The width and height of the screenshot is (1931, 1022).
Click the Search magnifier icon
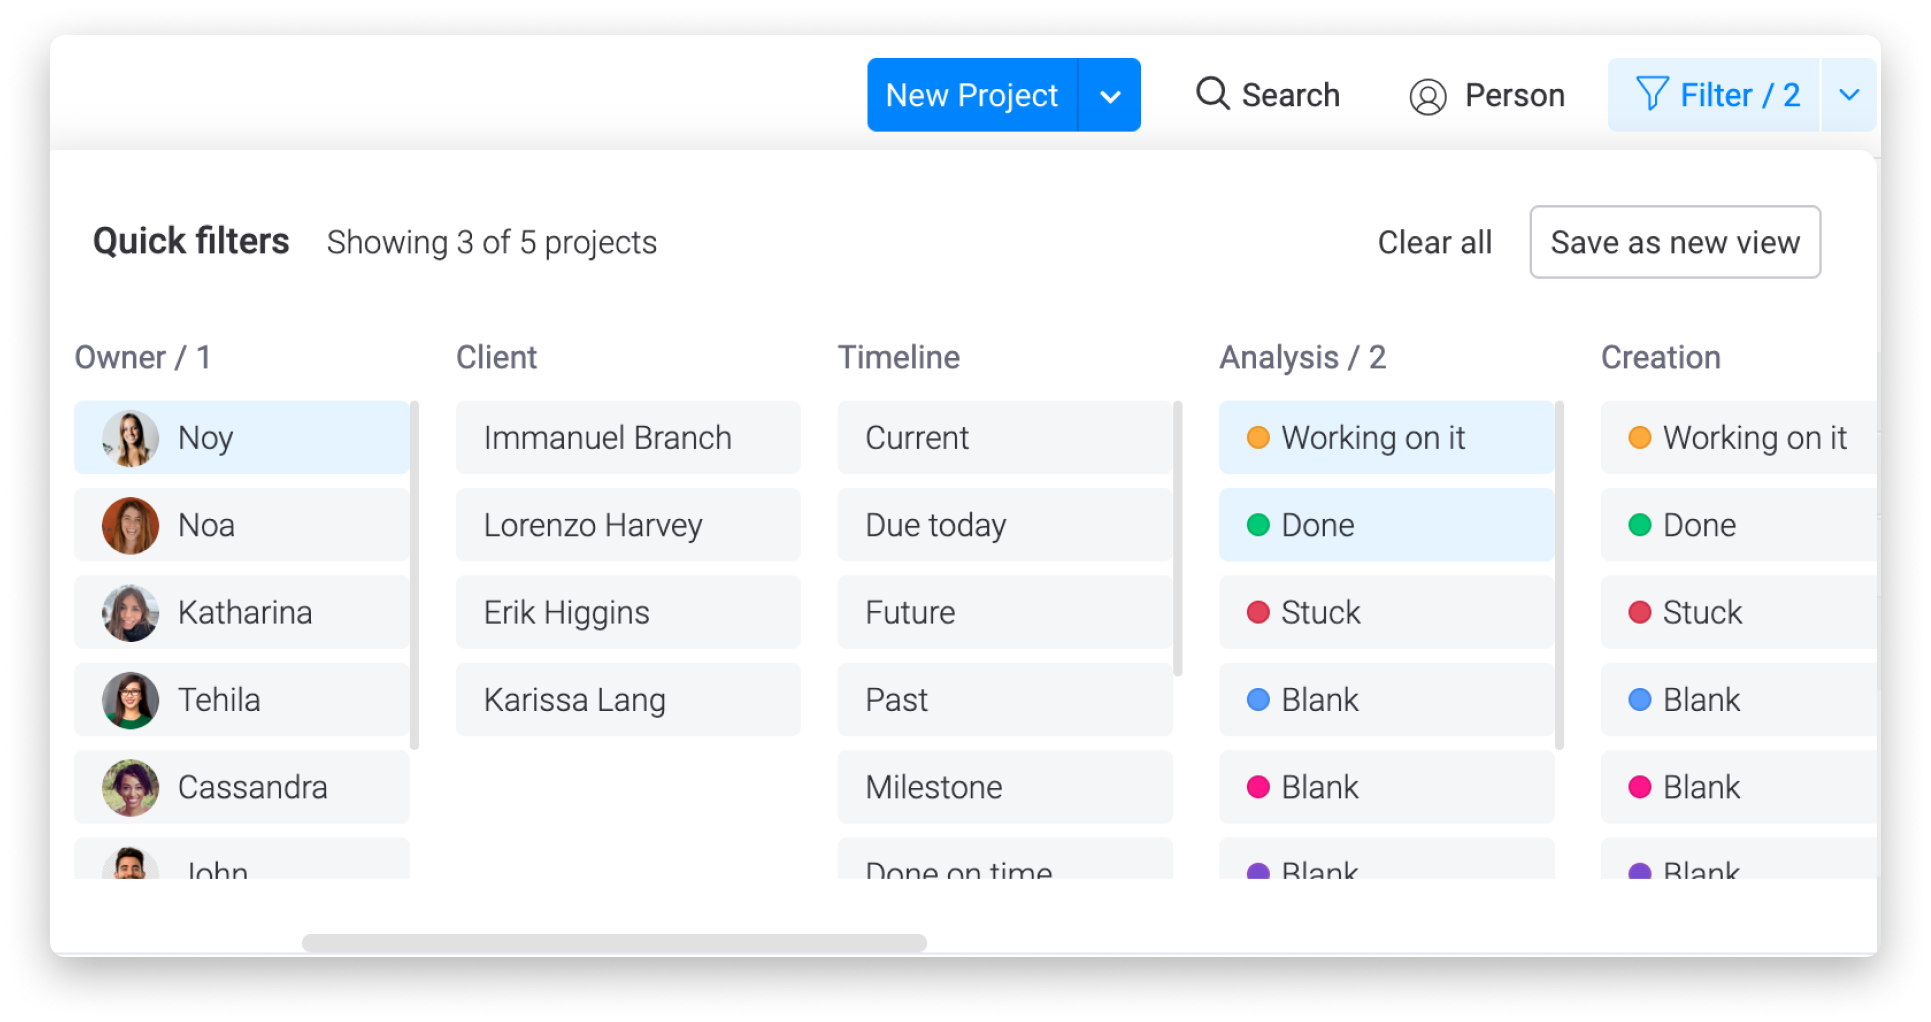pyautogui.click(x=1212, y=94)
